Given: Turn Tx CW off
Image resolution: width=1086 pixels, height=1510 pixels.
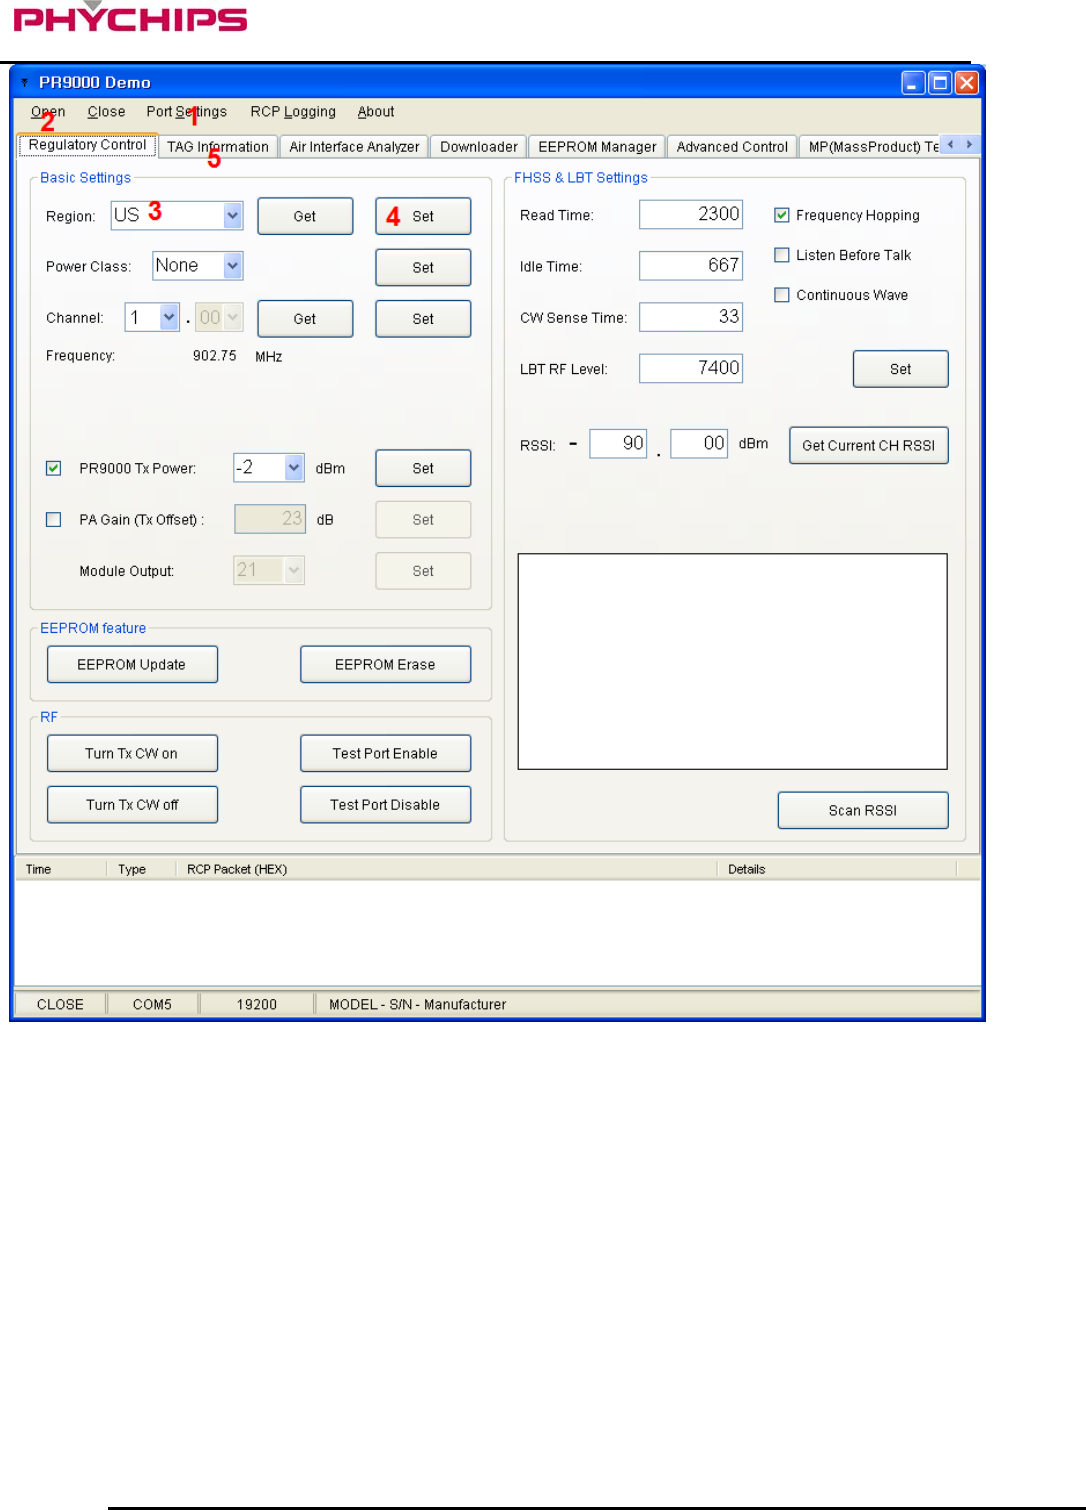Looking at the screenshot, I should 132,805.
